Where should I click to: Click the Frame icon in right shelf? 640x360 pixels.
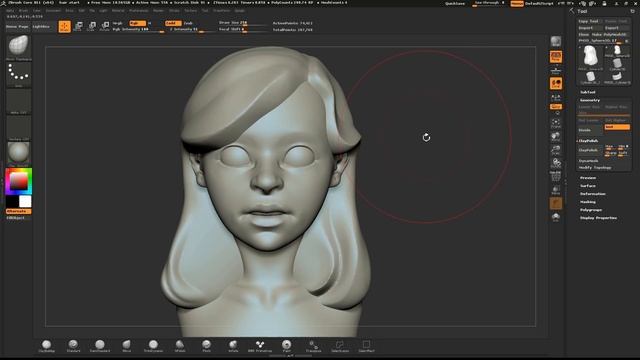tap(556, 123)
